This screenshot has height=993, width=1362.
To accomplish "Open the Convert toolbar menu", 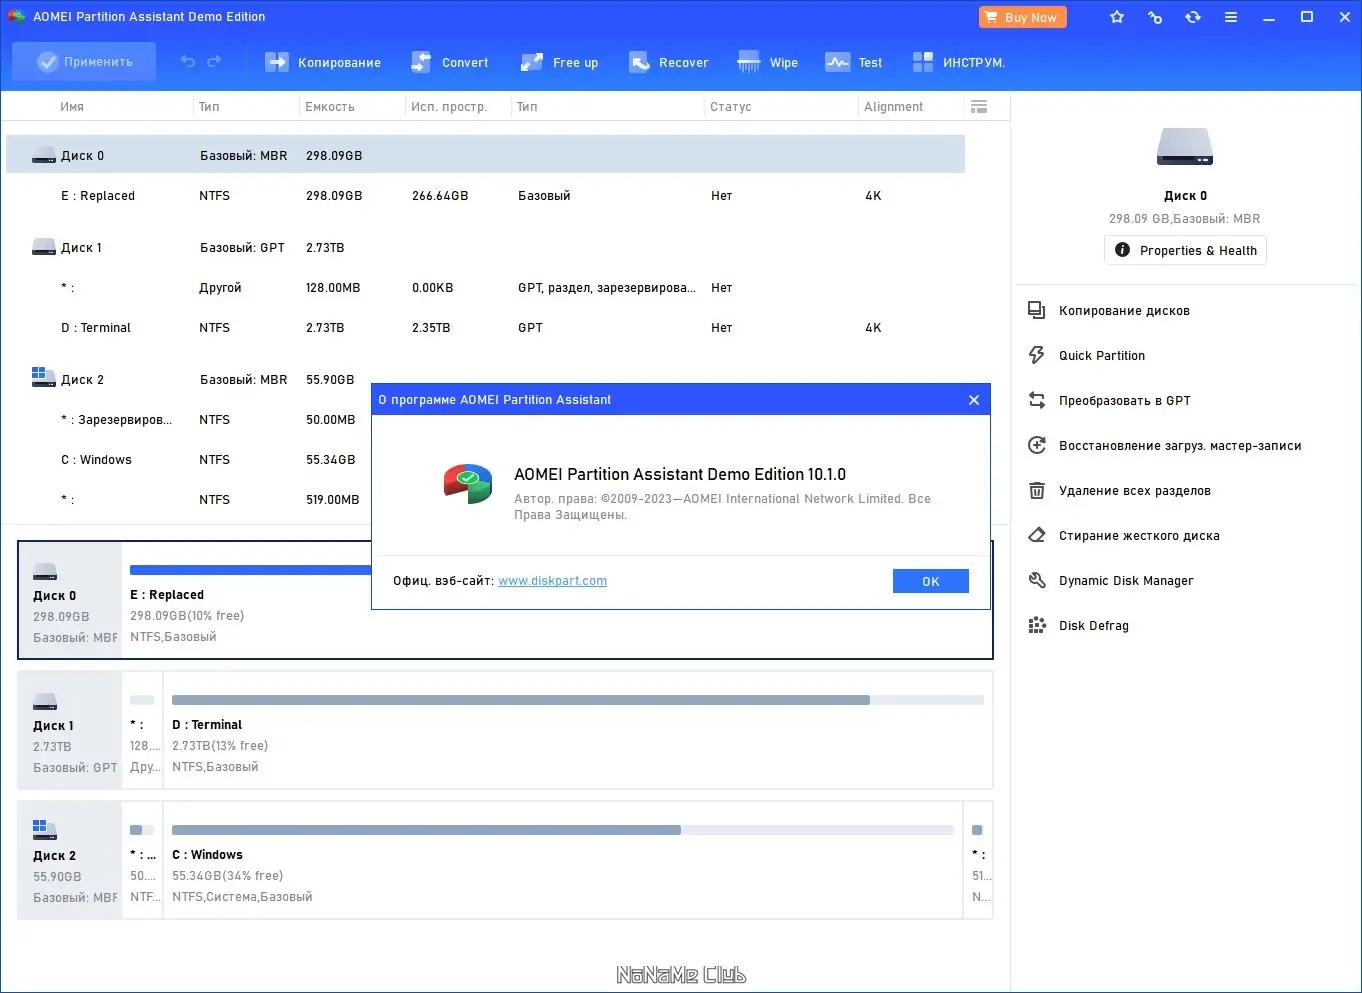I will (450, 62).
